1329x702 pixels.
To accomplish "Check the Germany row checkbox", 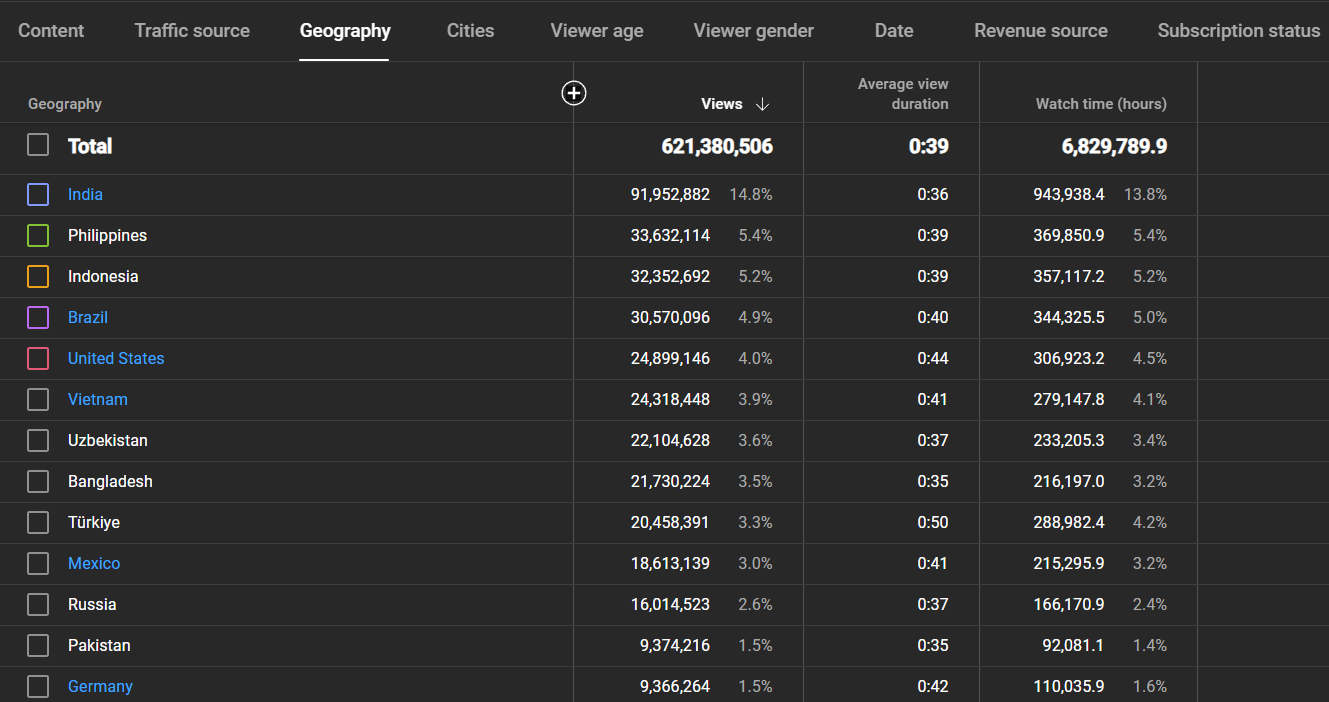I will 38,686.
